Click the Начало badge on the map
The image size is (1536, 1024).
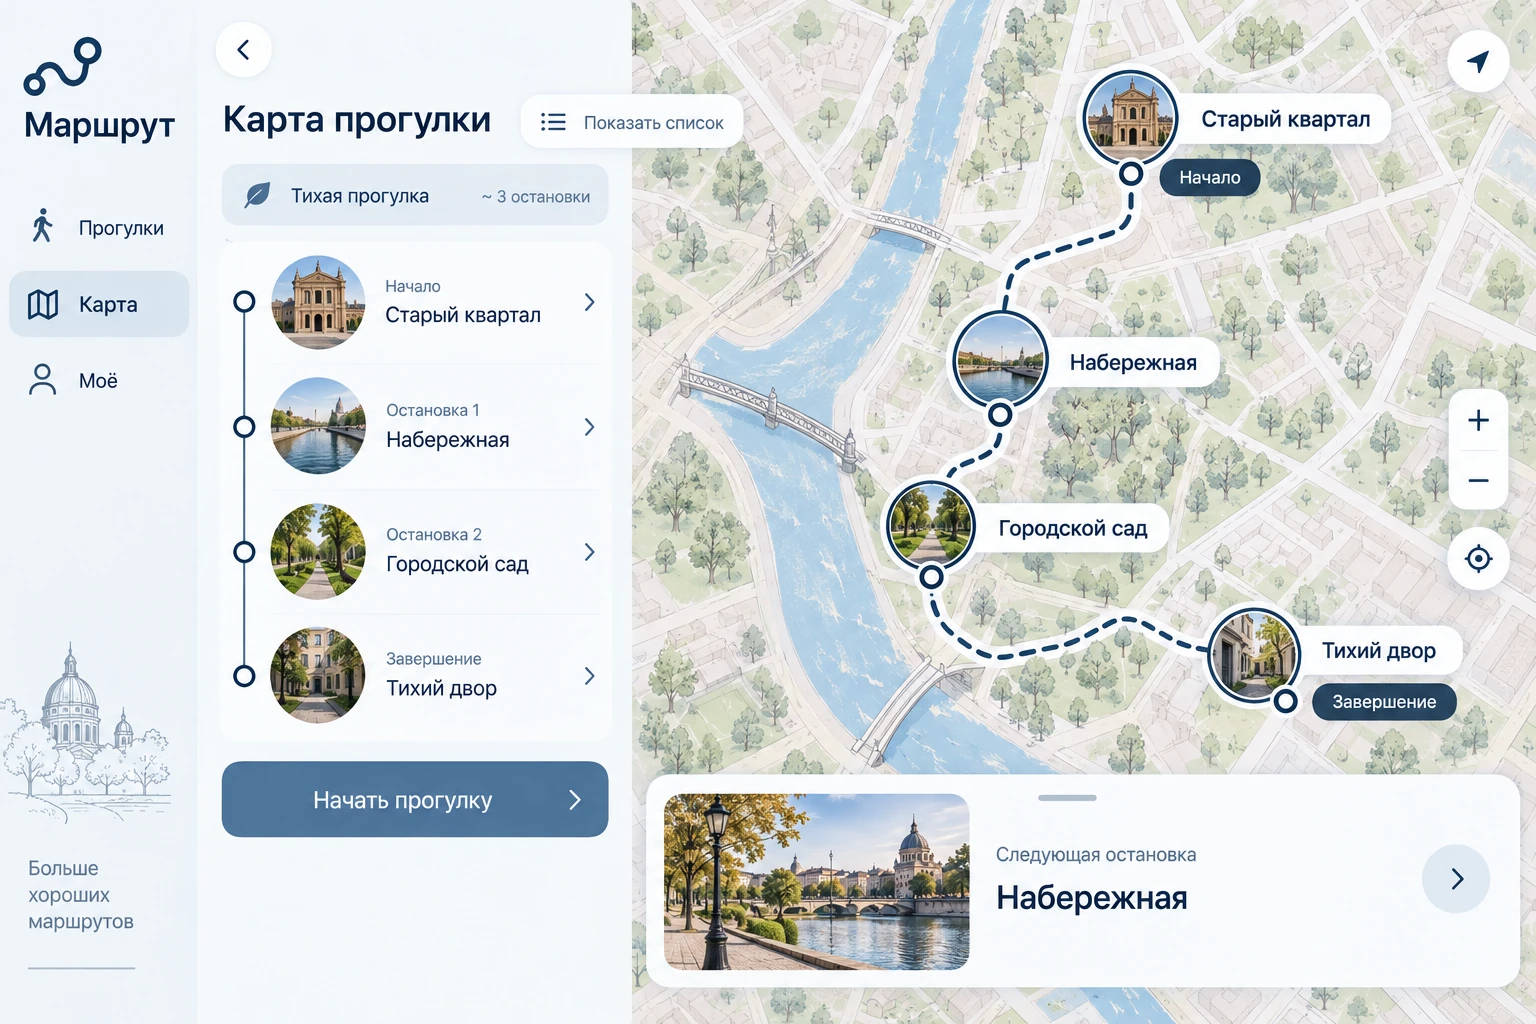pyautogui.click(x=1209, y=178)
